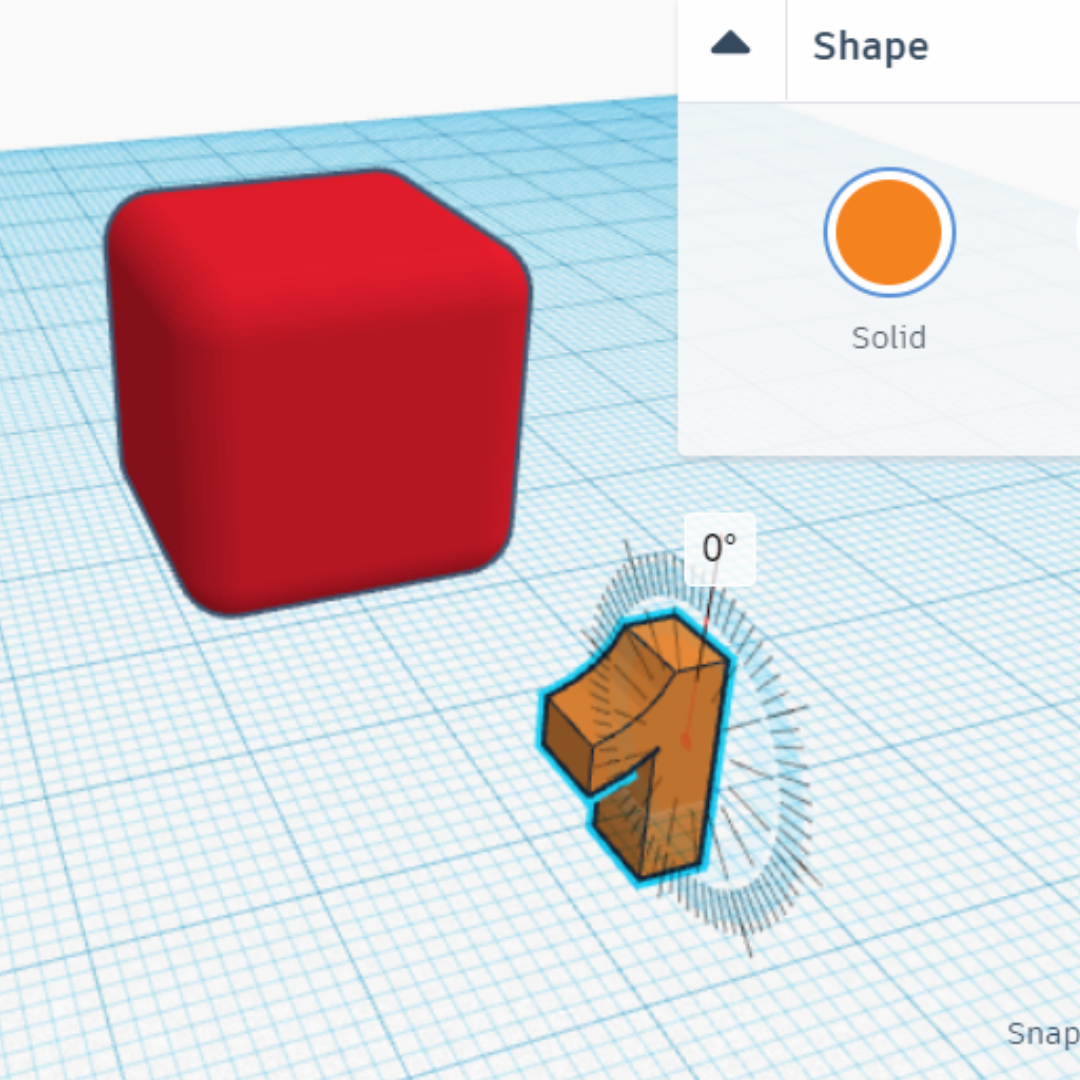Open the Solid color picker in Shape panel

click(x=888, y=231)
